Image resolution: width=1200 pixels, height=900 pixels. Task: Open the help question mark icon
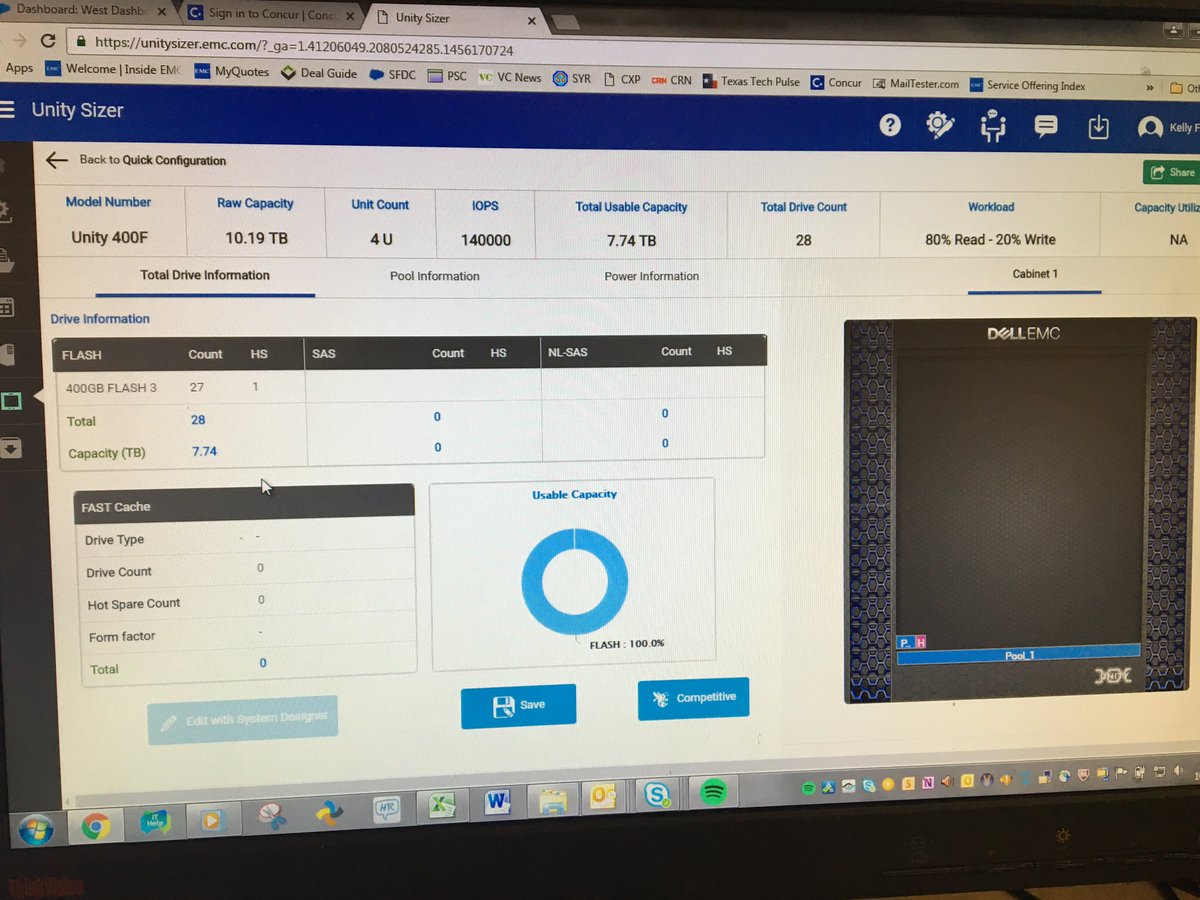click(889, 124)
